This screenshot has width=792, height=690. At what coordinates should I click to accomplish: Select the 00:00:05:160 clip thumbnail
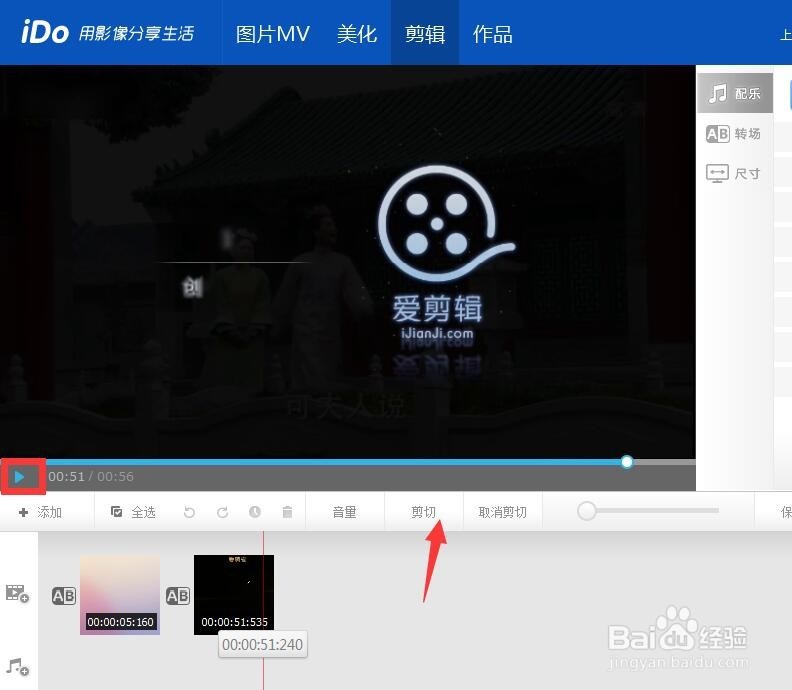[x=120, y=595]
